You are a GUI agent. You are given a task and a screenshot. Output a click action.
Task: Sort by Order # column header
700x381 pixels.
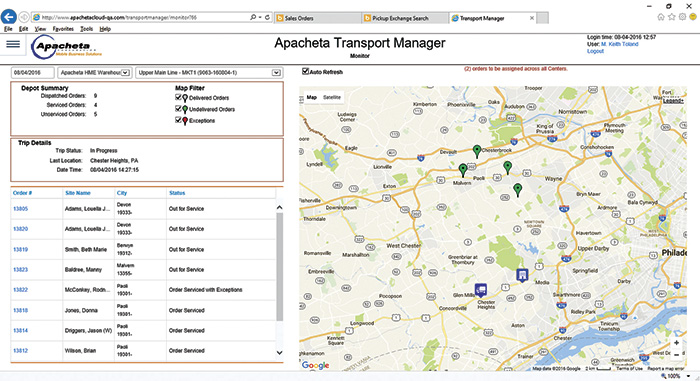click(x=22, y=193)
